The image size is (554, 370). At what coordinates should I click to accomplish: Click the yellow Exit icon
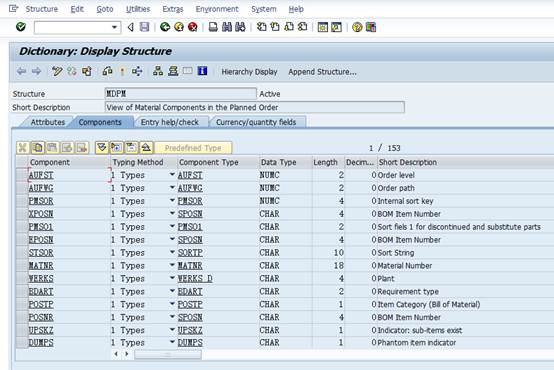click(179, 27)
